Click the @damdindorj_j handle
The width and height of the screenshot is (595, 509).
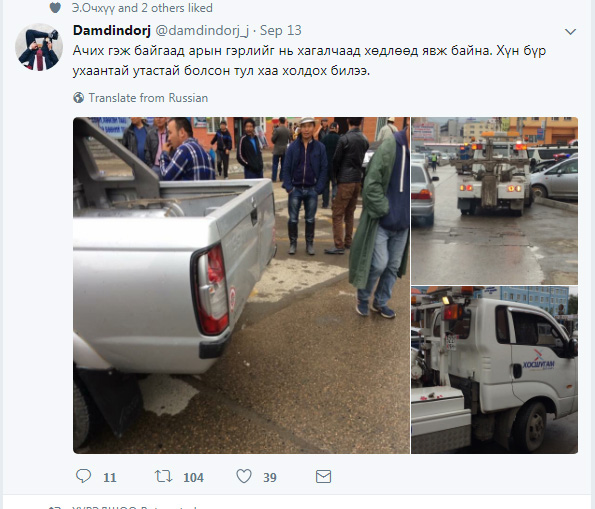pos(202,31)
